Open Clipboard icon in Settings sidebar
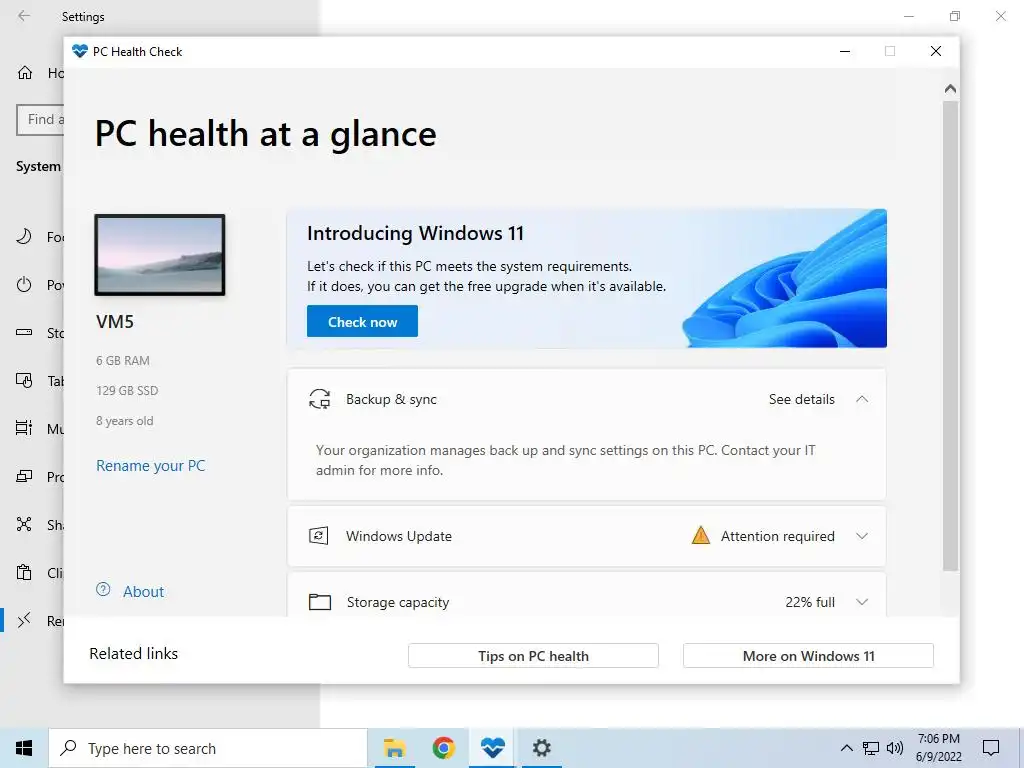 pyautogui.click(x=24, y=573)
